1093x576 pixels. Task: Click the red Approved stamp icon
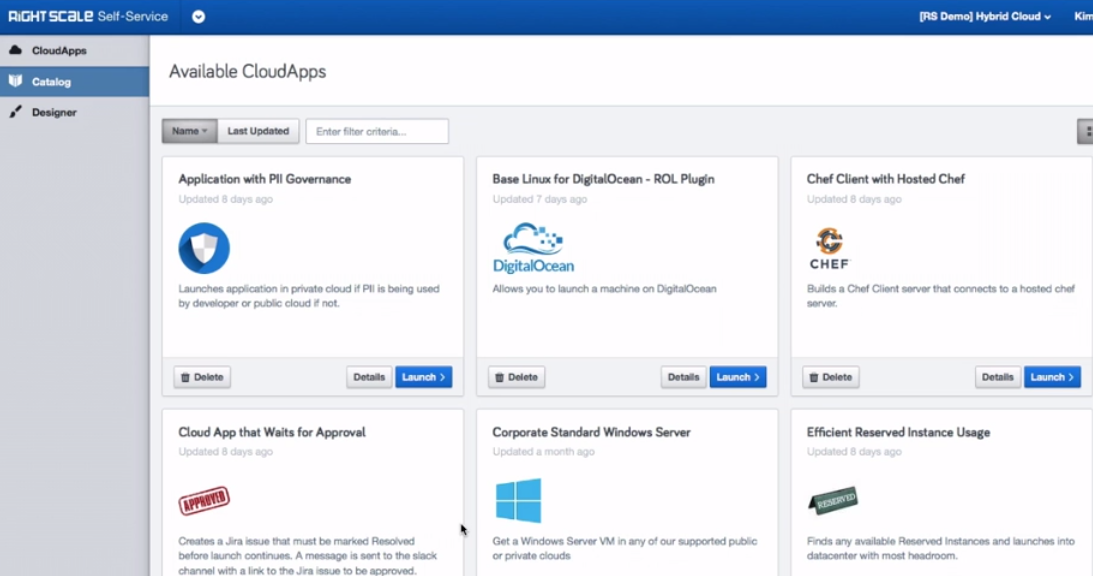tap(204, 500)
